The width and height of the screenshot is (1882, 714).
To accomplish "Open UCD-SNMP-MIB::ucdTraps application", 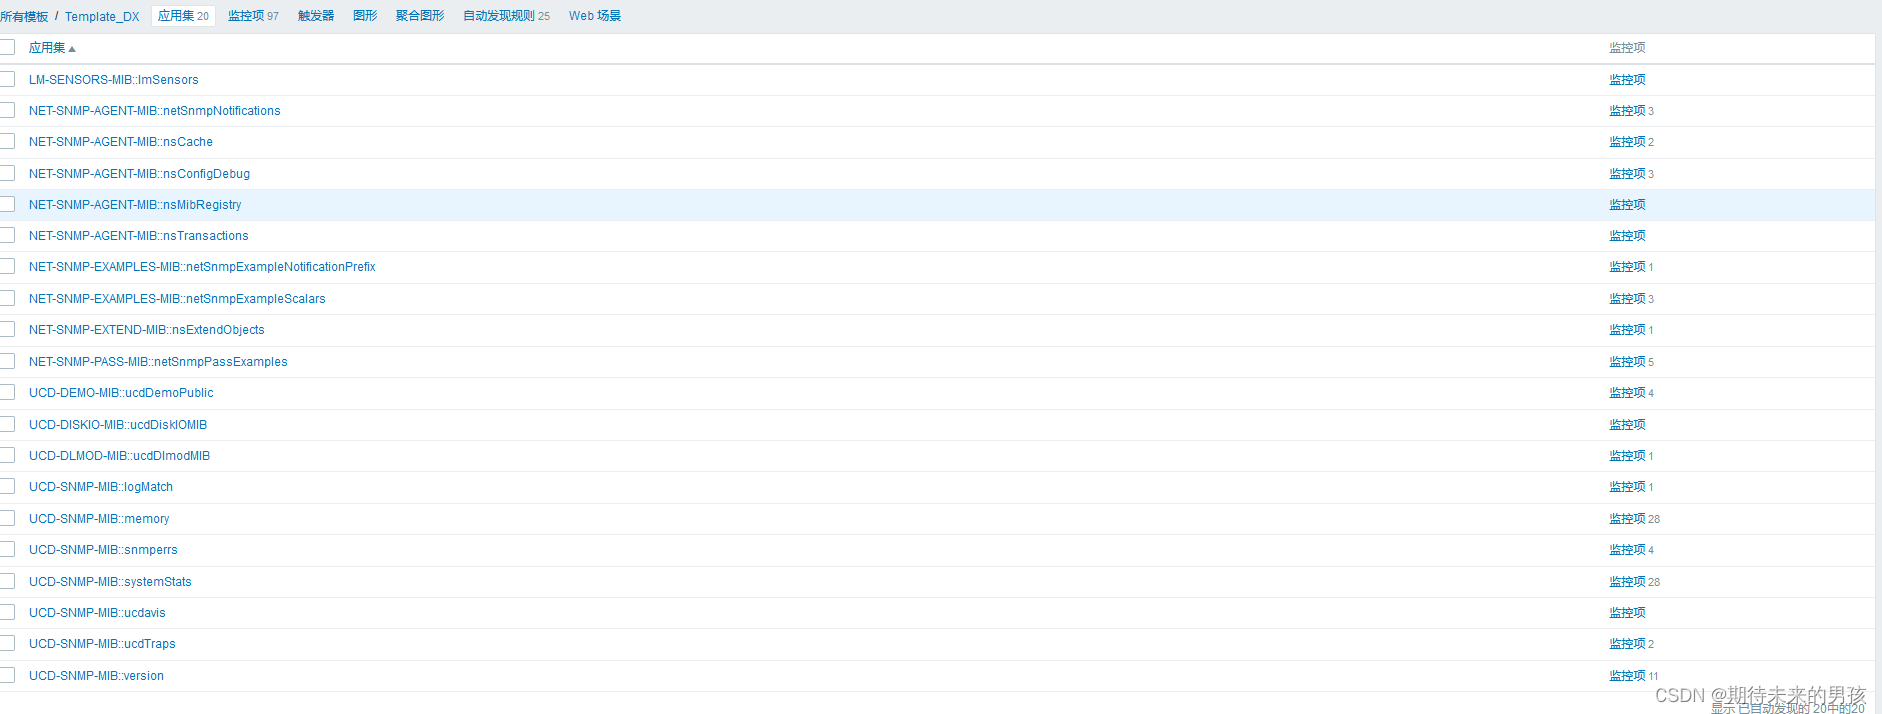I will click(x=102, y=644).
